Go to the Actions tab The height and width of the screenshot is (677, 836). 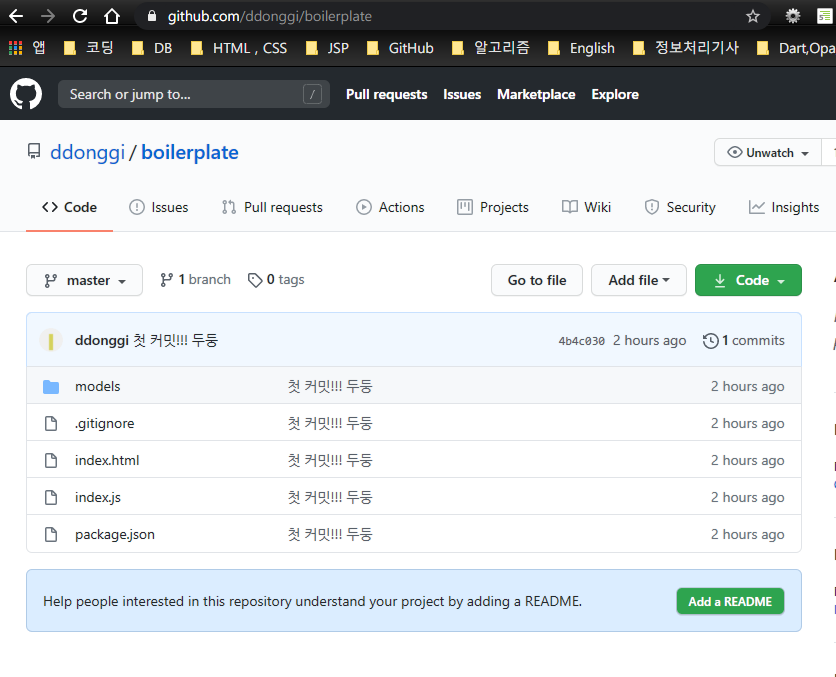point(390,207)
